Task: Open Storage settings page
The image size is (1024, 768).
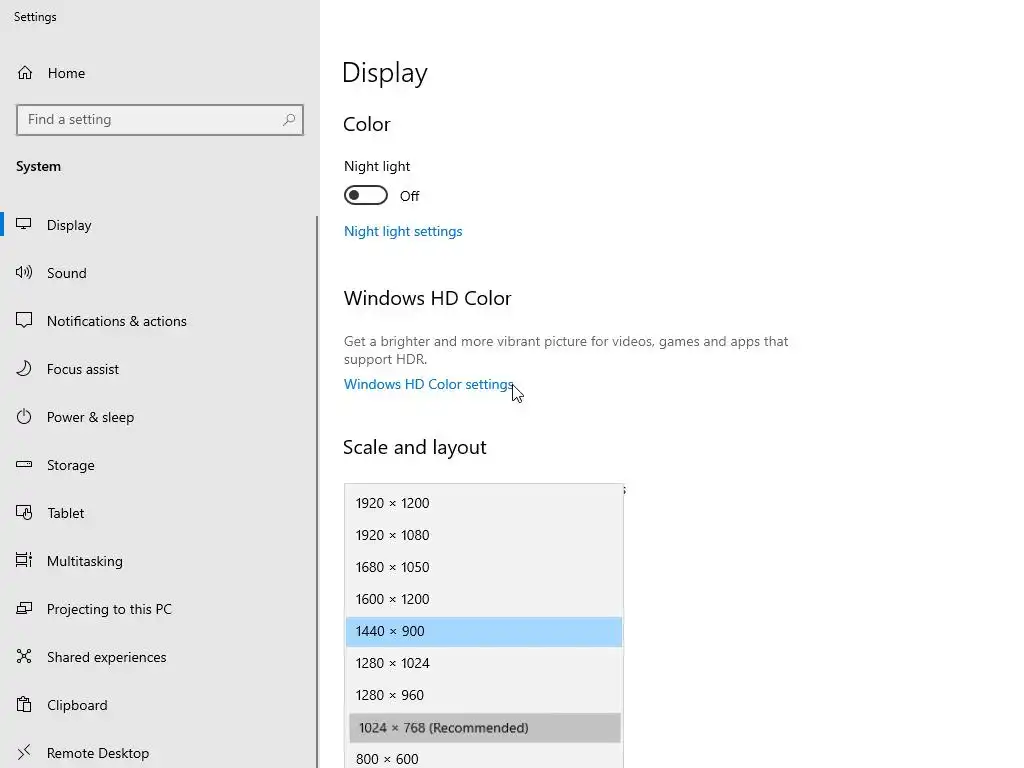Action: (x=159, y=465)
